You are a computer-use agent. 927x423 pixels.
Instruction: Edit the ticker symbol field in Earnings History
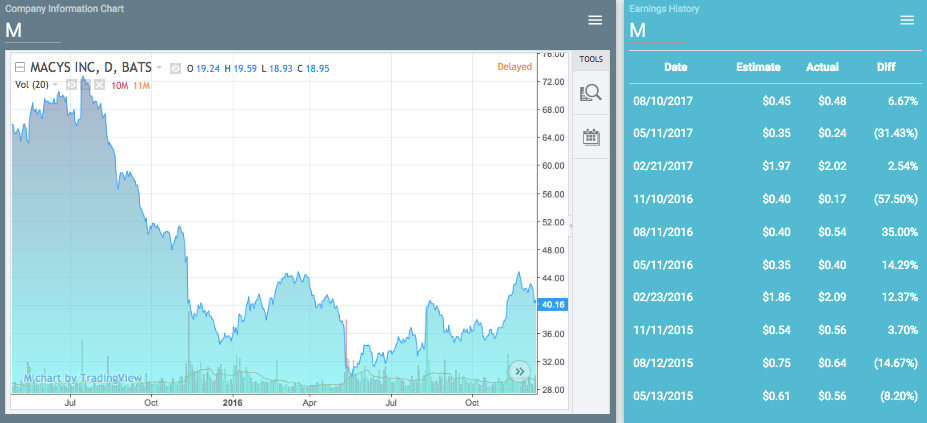[x=657, y=31]
